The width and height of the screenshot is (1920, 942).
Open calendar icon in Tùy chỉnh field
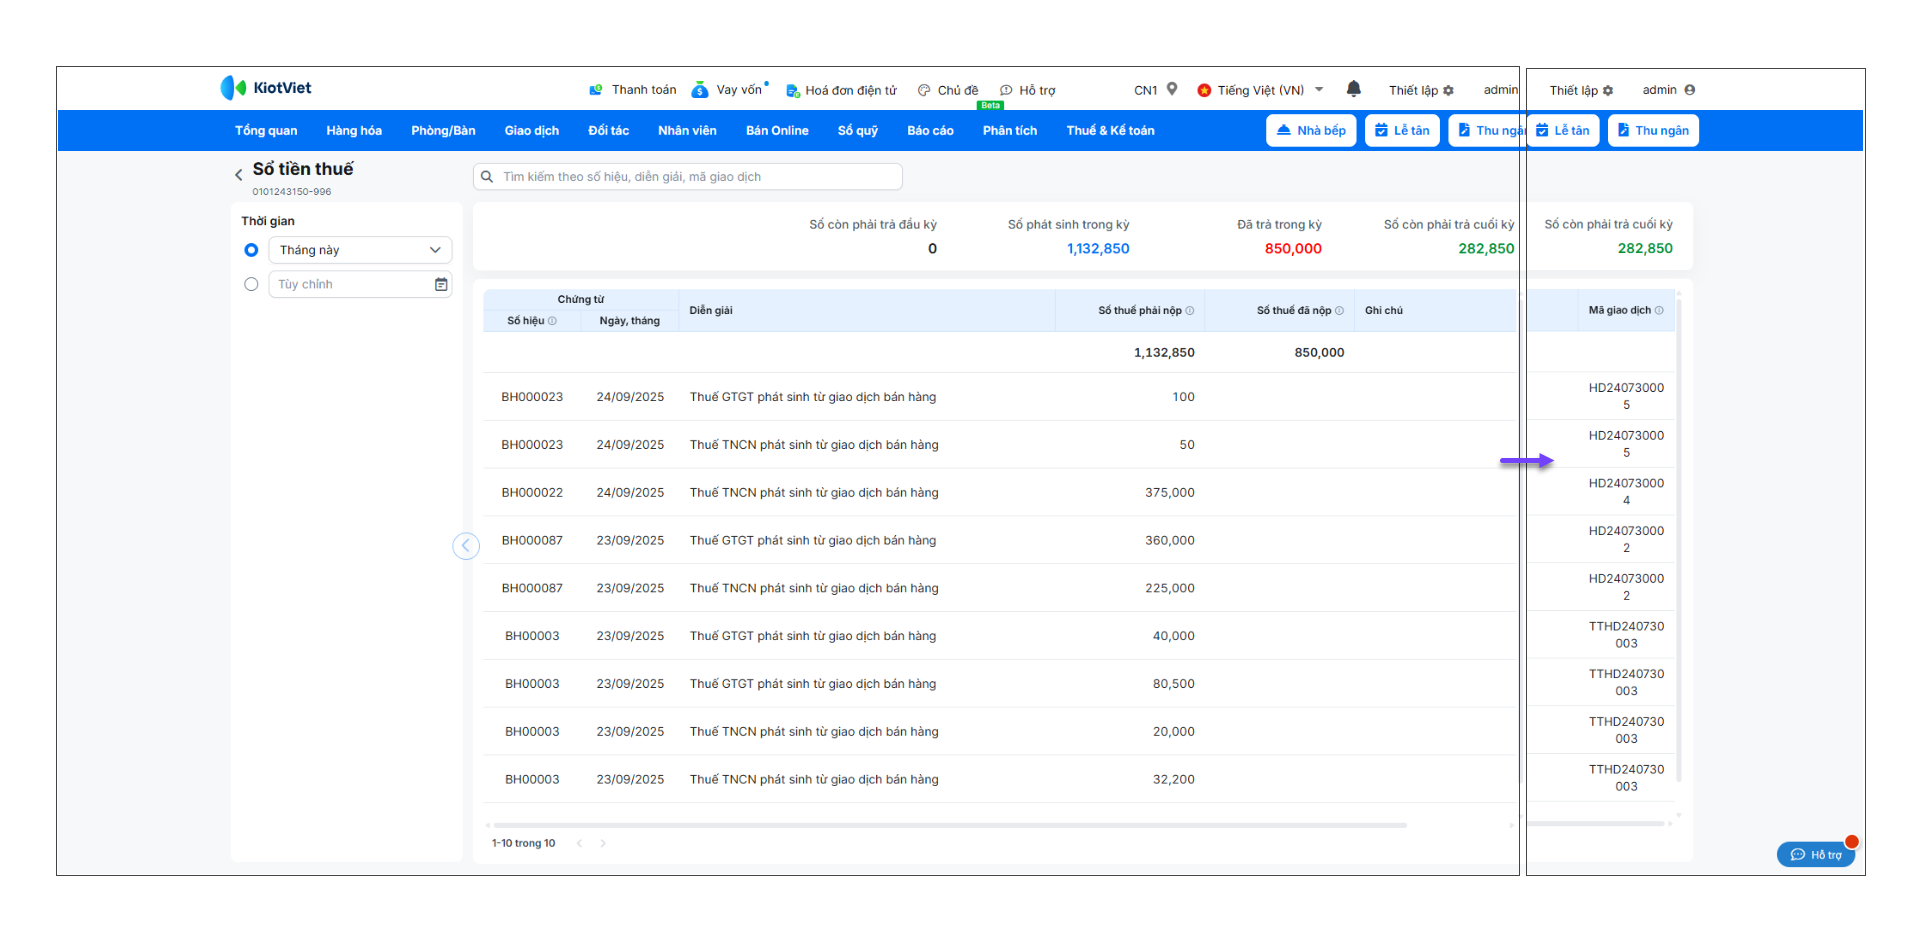coord(441,285)
